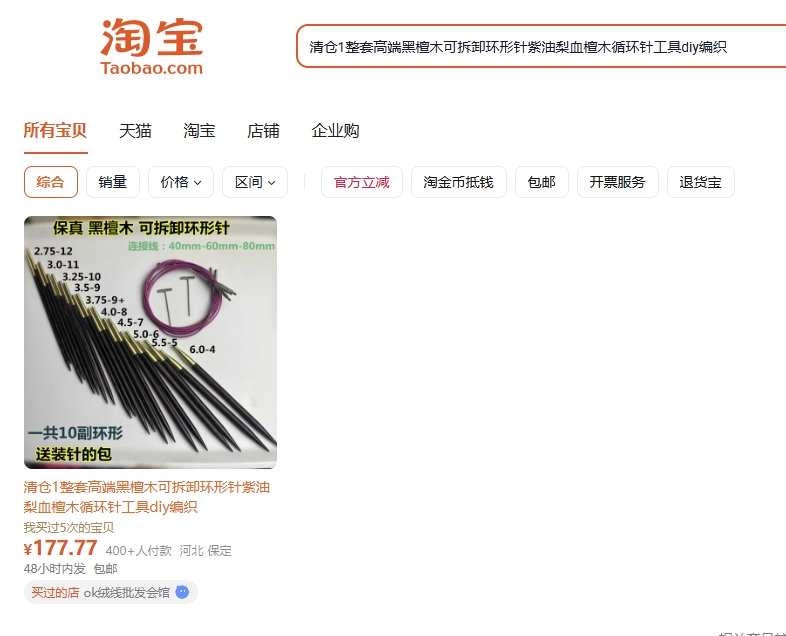The width and height of the screenshot is (786, 636).
Task: Expand the 区间 range dropdown
Action: 255,182
